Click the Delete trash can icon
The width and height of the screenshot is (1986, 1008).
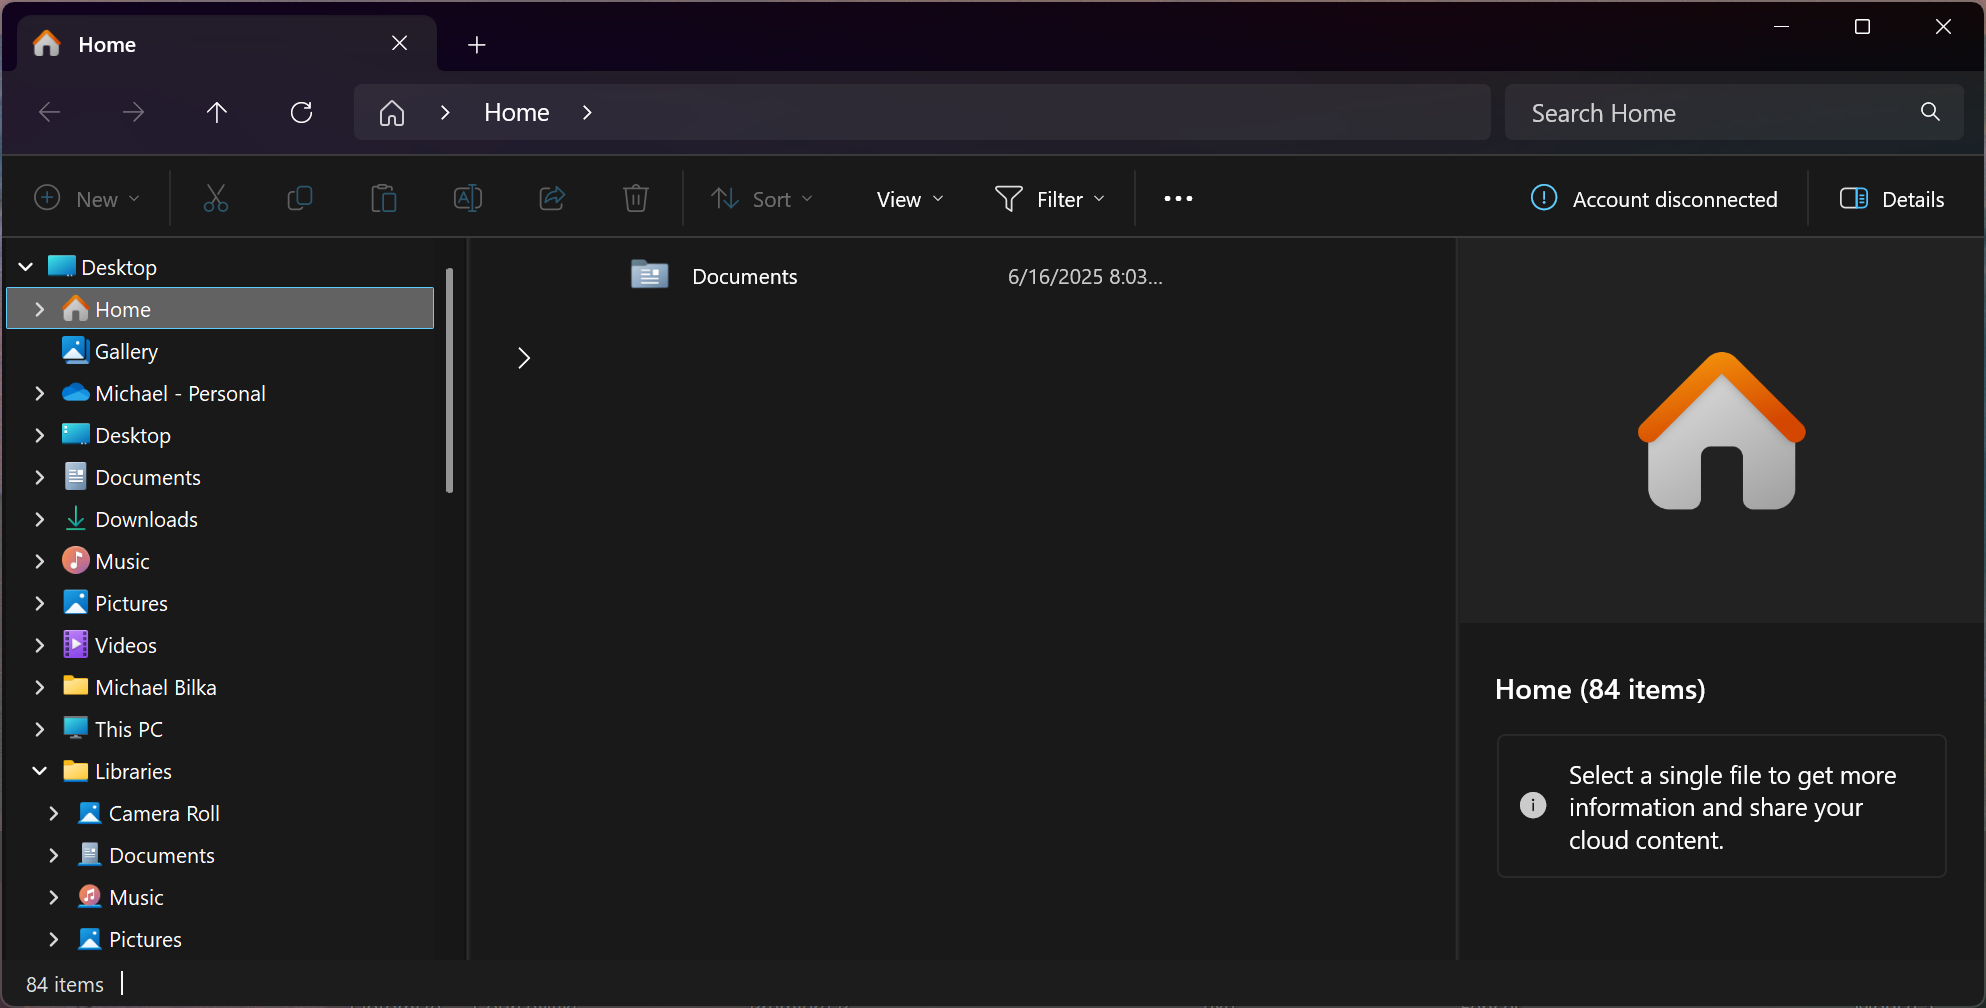tap(636, 199)
